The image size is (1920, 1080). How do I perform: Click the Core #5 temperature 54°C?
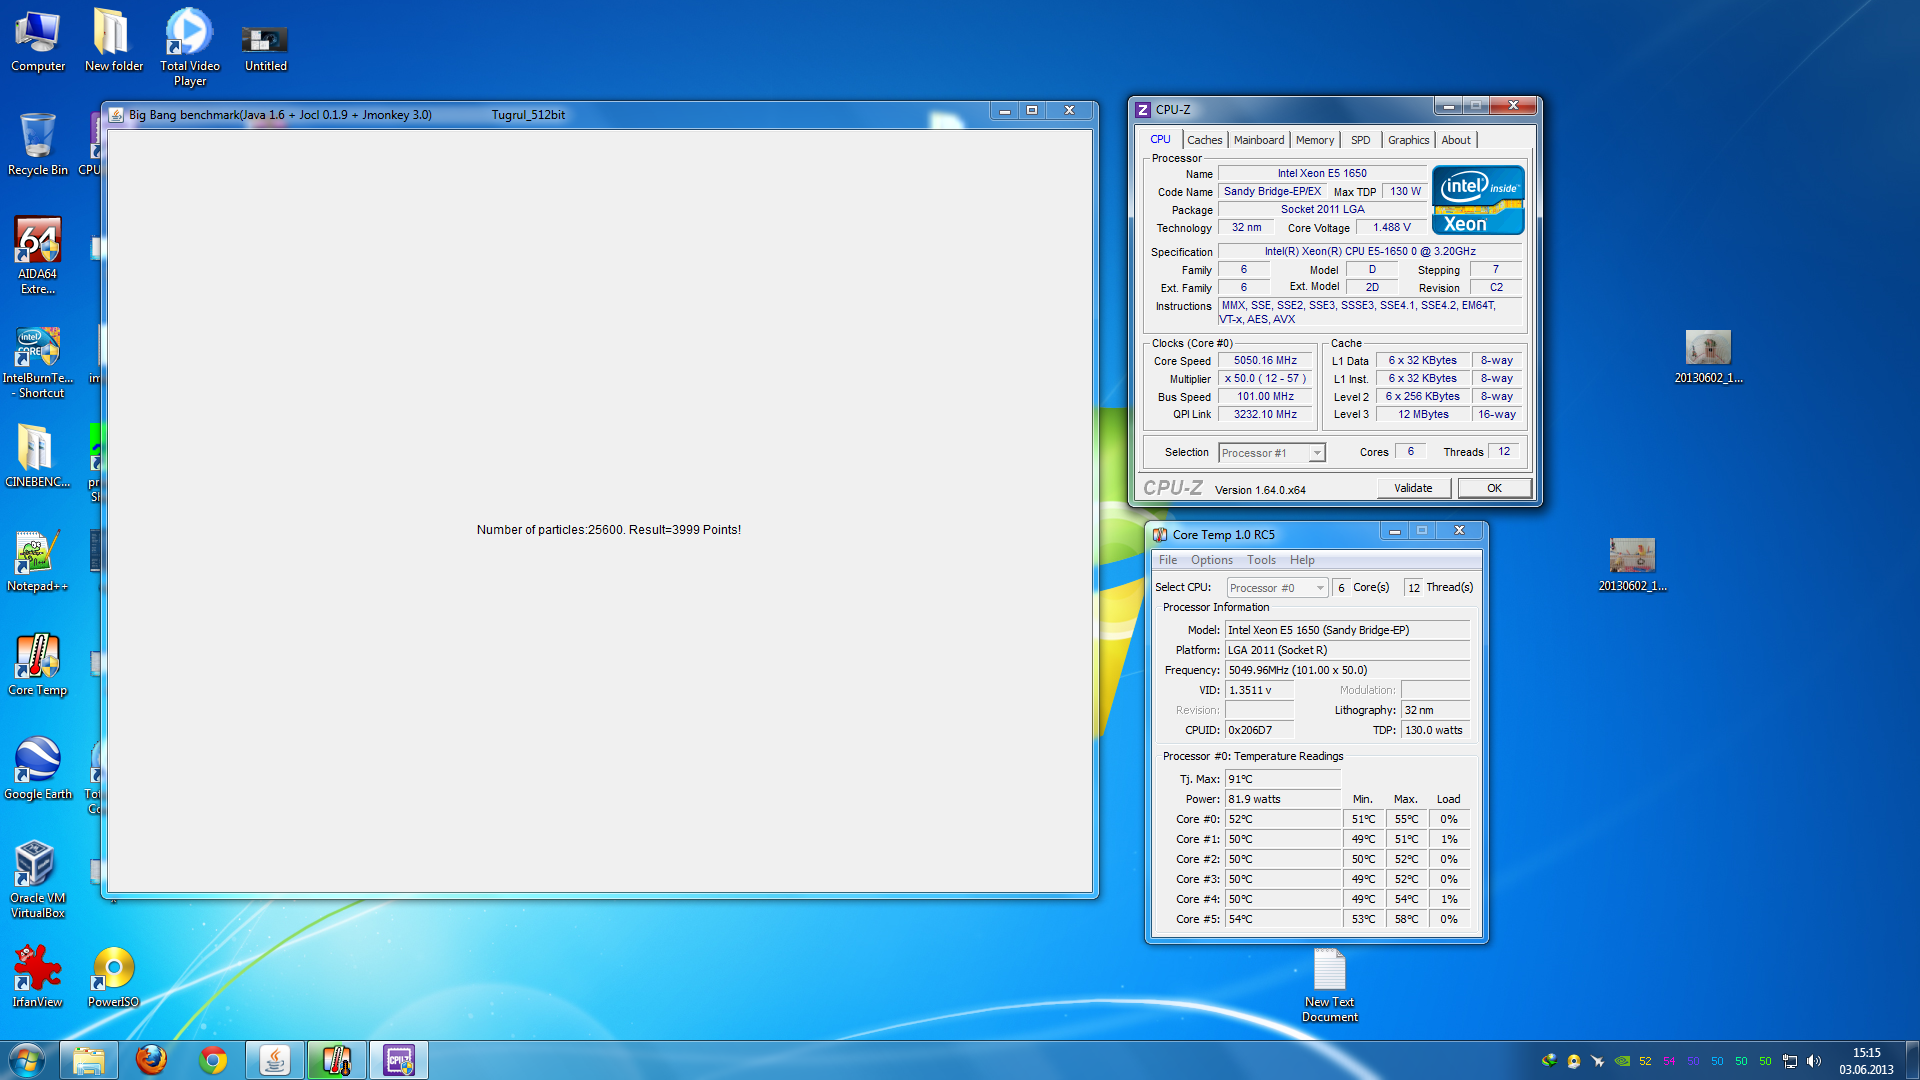(x=1283, y=919)
